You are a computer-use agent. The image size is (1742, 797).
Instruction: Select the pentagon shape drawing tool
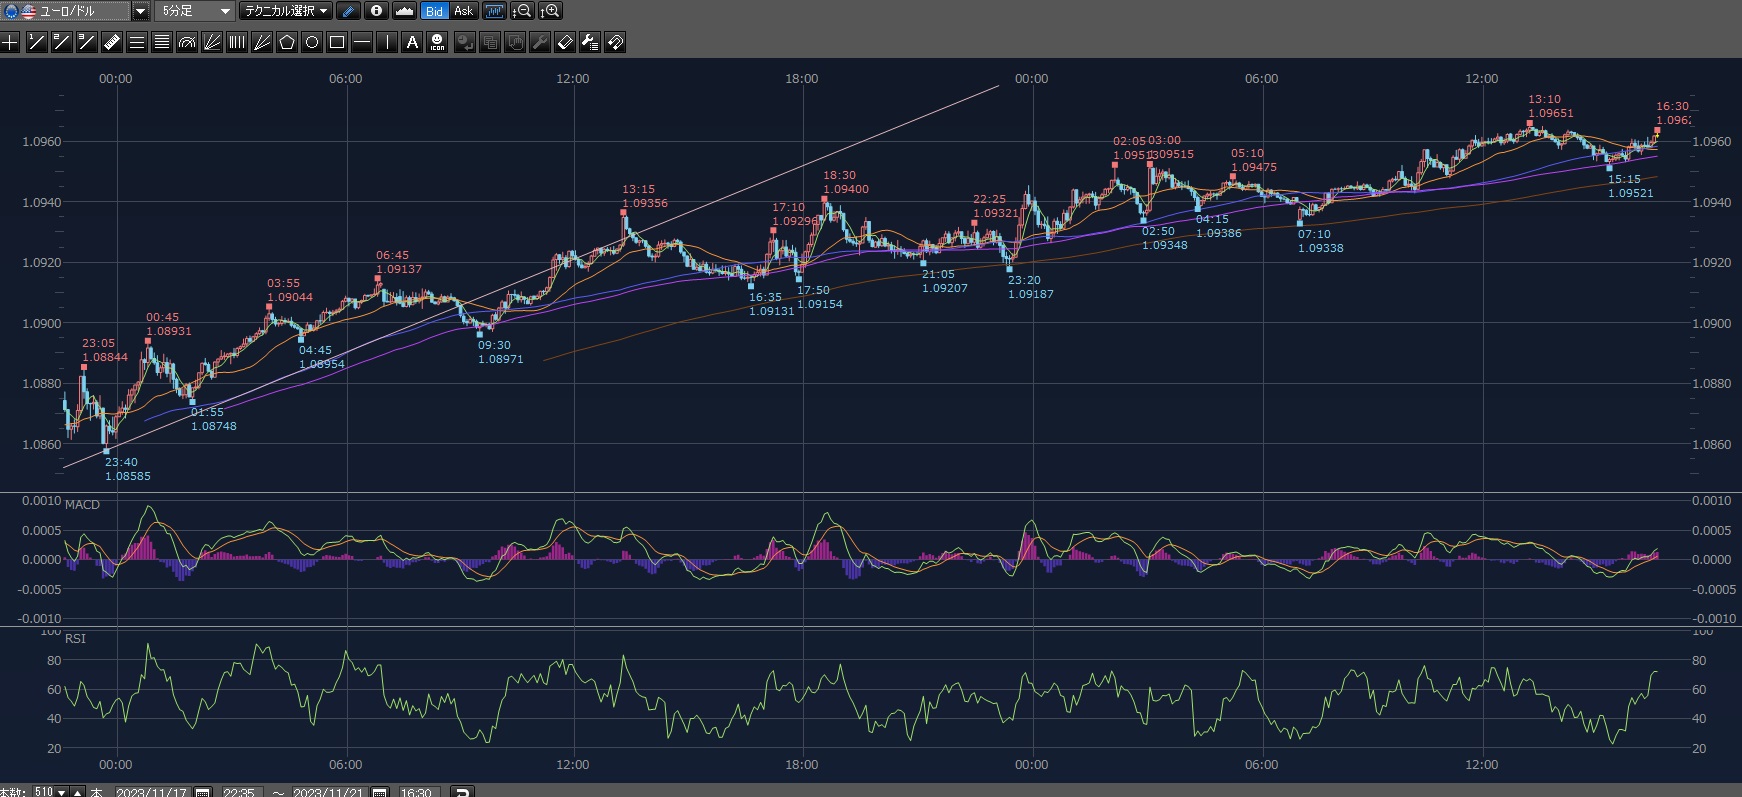pos(287,42)
